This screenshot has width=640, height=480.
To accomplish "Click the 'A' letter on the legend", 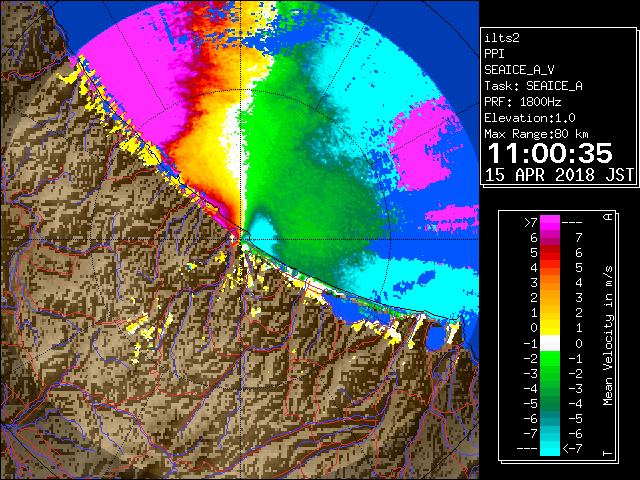I will point(608,217).
